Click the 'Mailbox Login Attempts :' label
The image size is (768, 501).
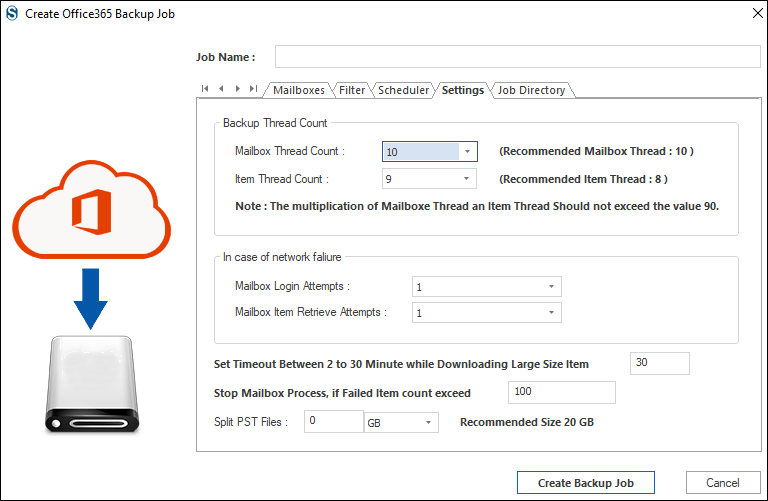coord(292,286)
